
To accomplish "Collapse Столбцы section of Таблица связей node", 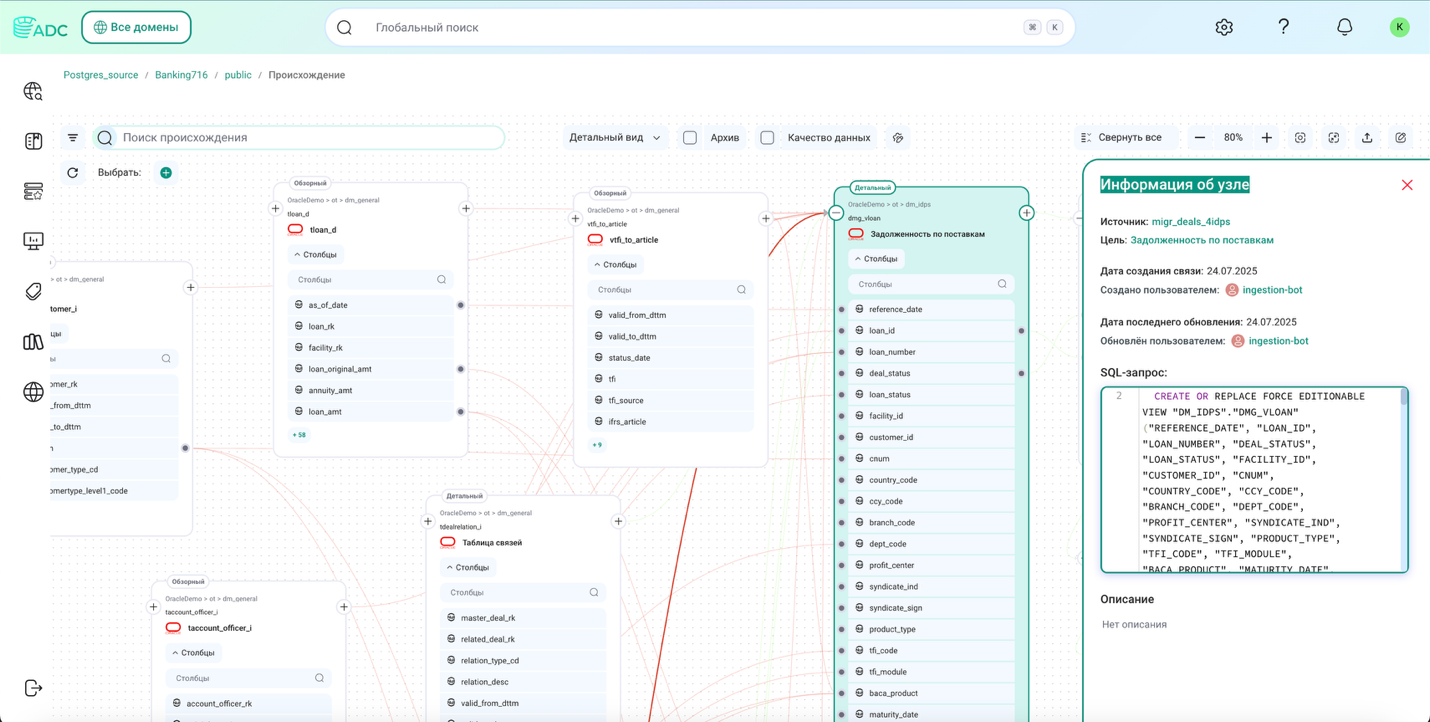I will point(468,568).
